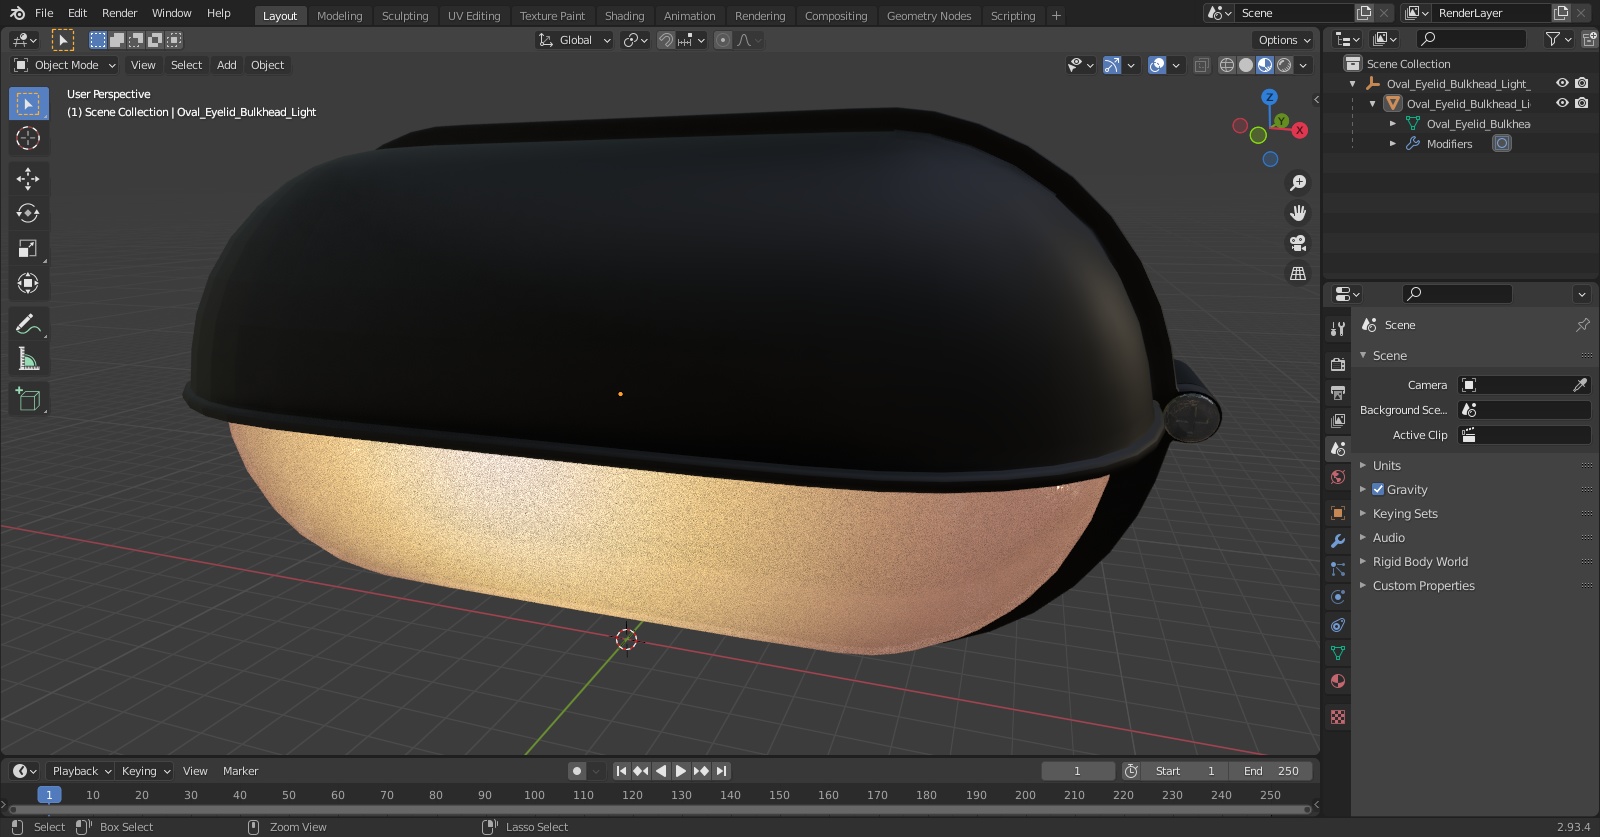Click the zoom view magnifier icon
Screen dimensions: 1600x837
click(x=1298, y=183)
